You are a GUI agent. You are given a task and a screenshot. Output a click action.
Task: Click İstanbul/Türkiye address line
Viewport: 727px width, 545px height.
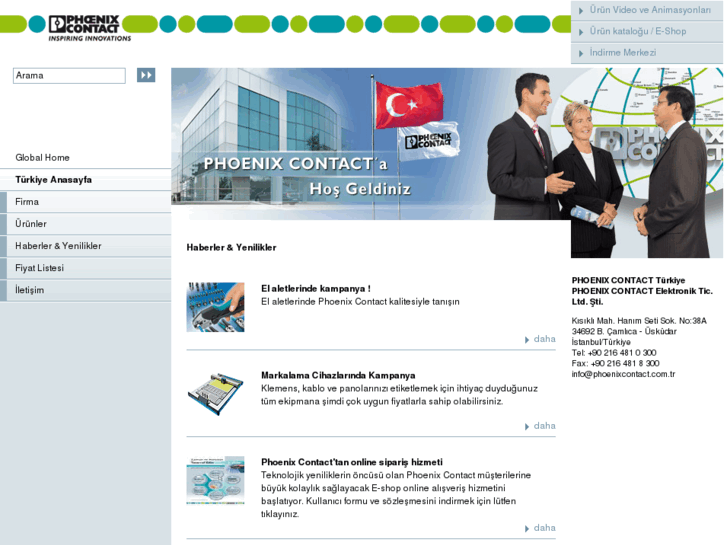coord(601,342)
